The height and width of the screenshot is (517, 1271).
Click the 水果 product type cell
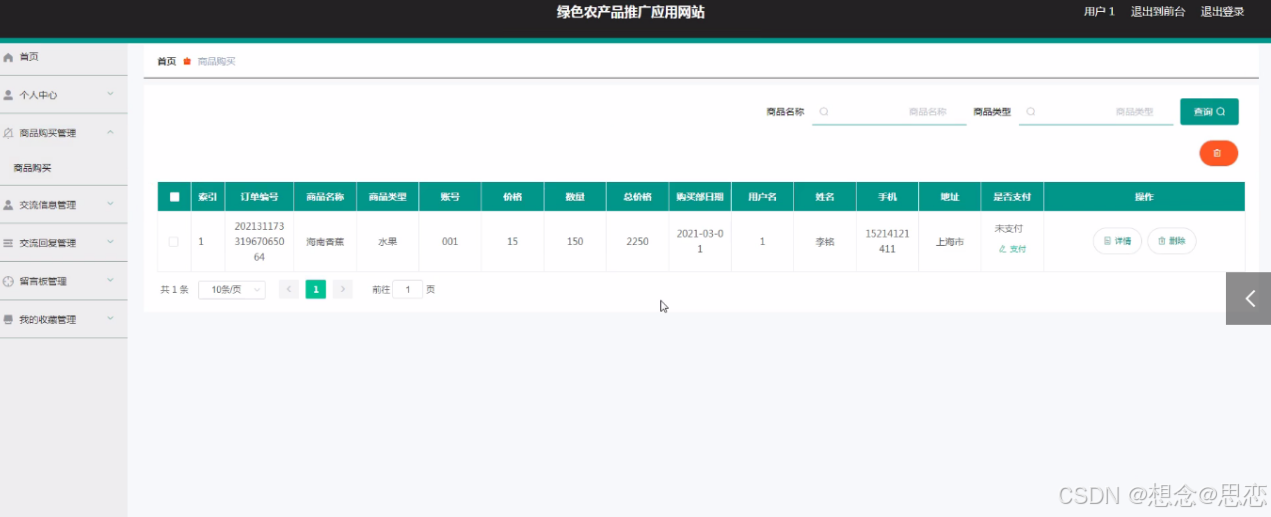(387, 242)
